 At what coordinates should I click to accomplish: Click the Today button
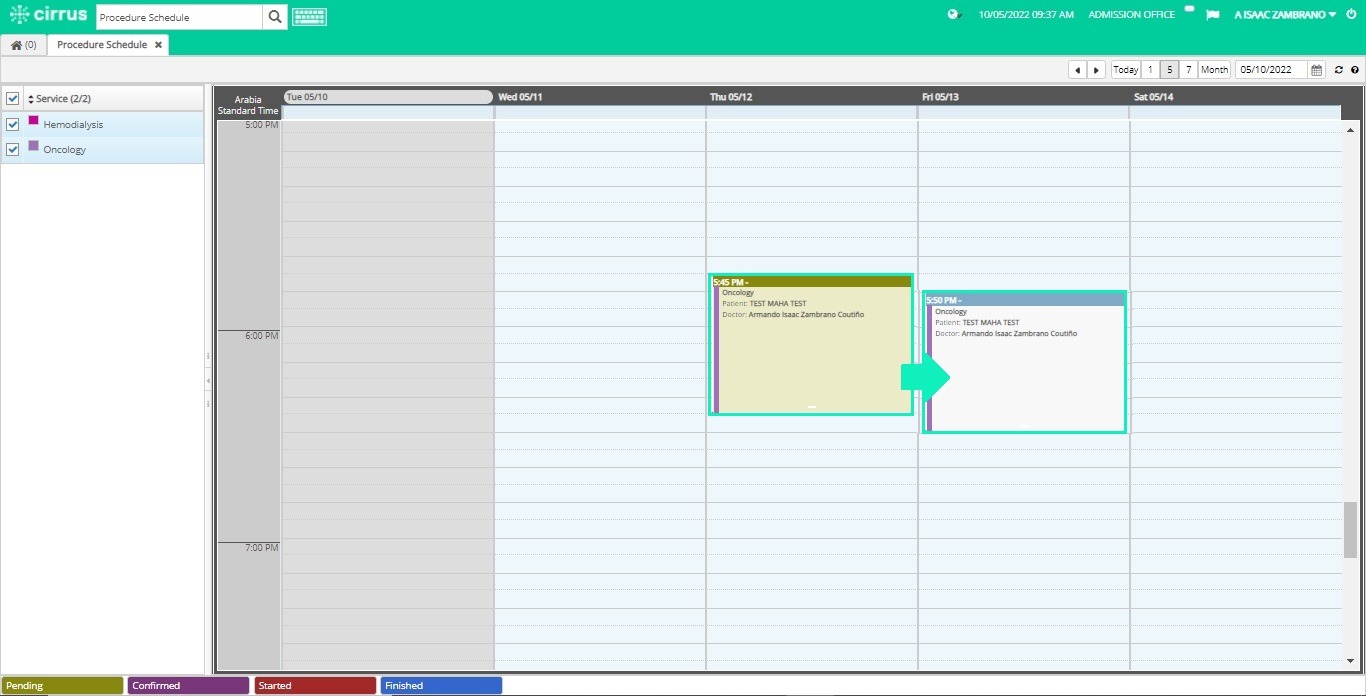click(1126, 70)
